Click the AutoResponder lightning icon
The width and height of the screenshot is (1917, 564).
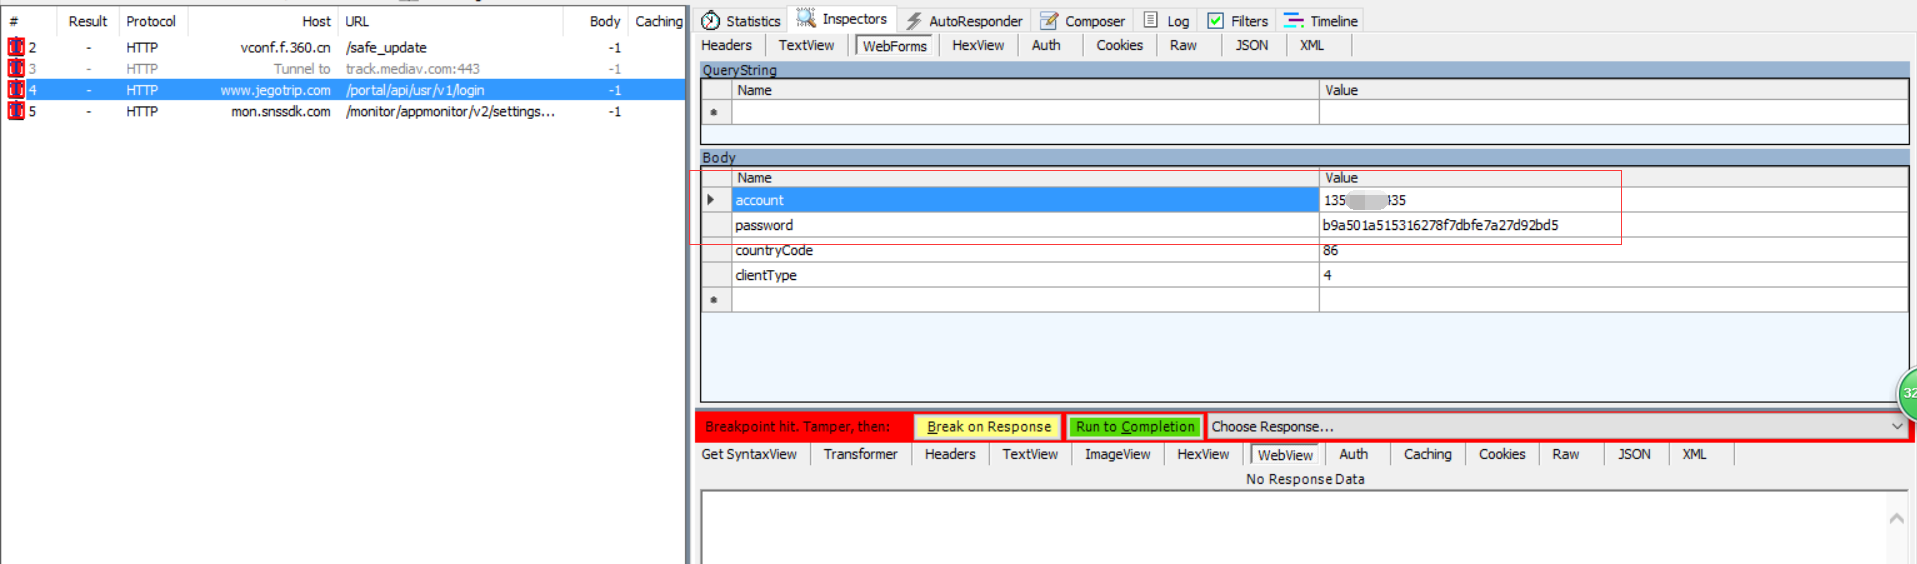[914, 21]
